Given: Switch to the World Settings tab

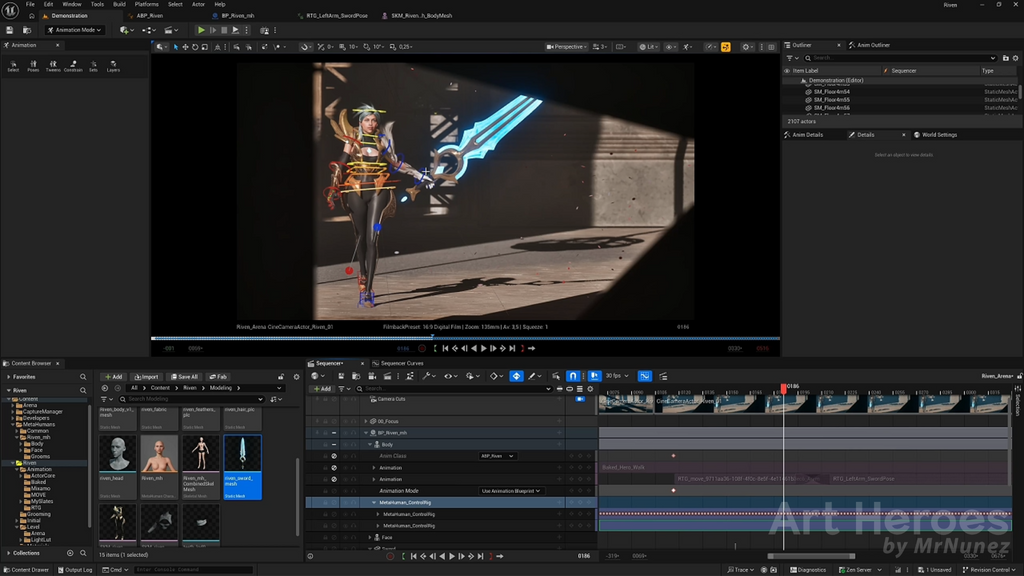Looking at the screenshot, I should tap(939, 135).
